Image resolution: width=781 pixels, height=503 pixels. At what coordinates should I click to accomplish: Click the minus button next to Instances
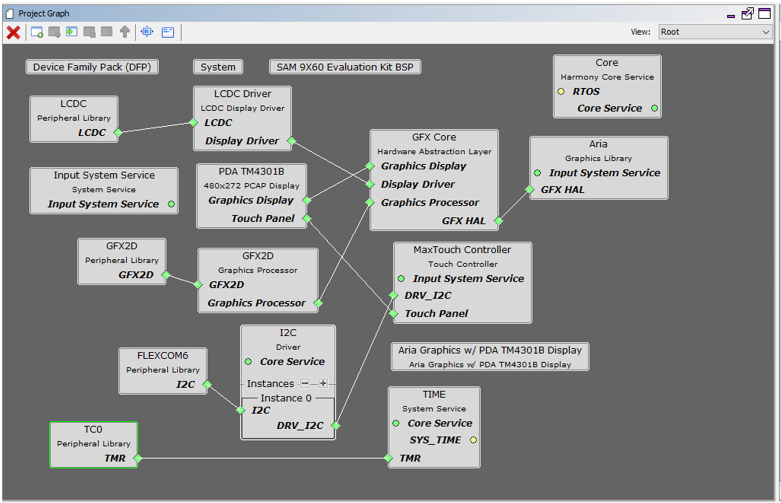coord(305,383)
